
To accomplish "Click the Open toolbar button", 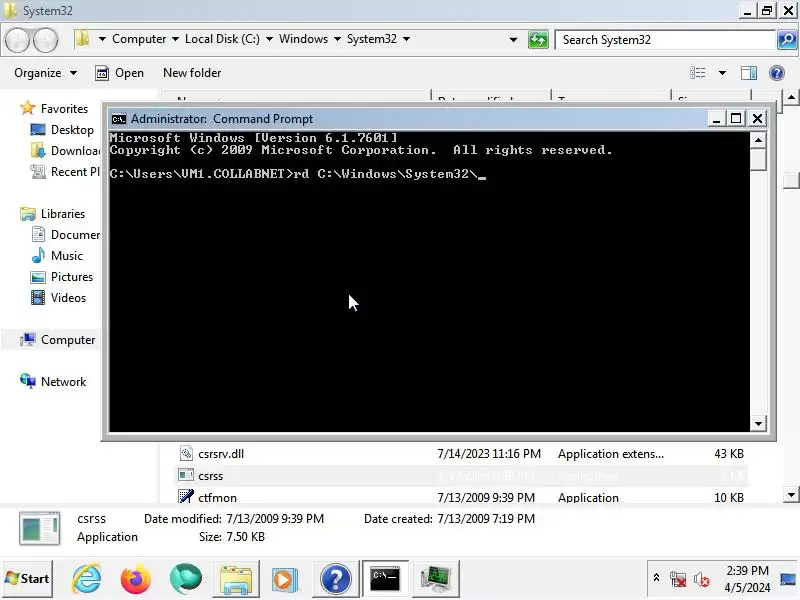I will click(x=120, y=73).
